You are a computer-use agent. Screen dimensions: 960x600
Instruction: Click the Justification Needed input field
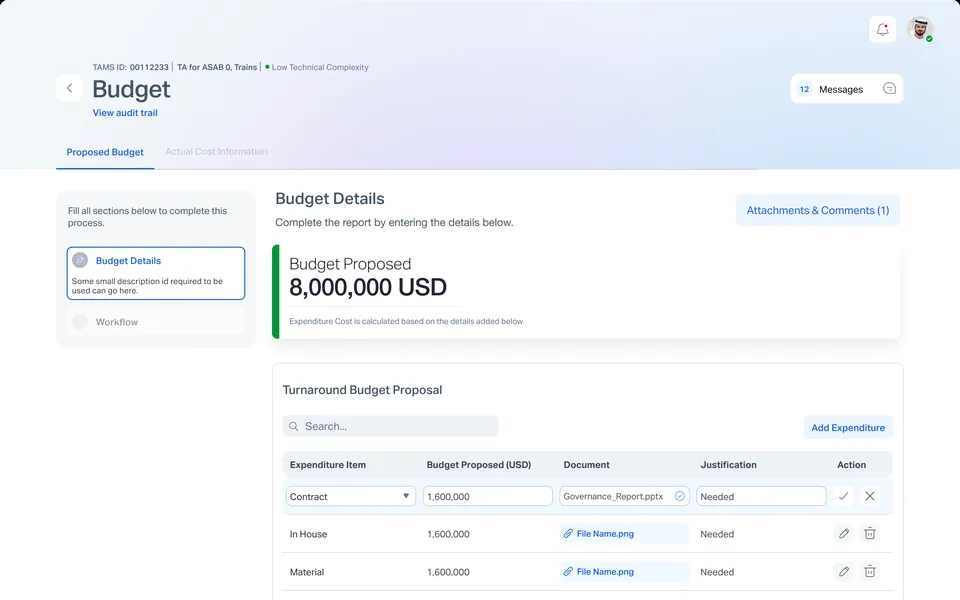(761, 496)
